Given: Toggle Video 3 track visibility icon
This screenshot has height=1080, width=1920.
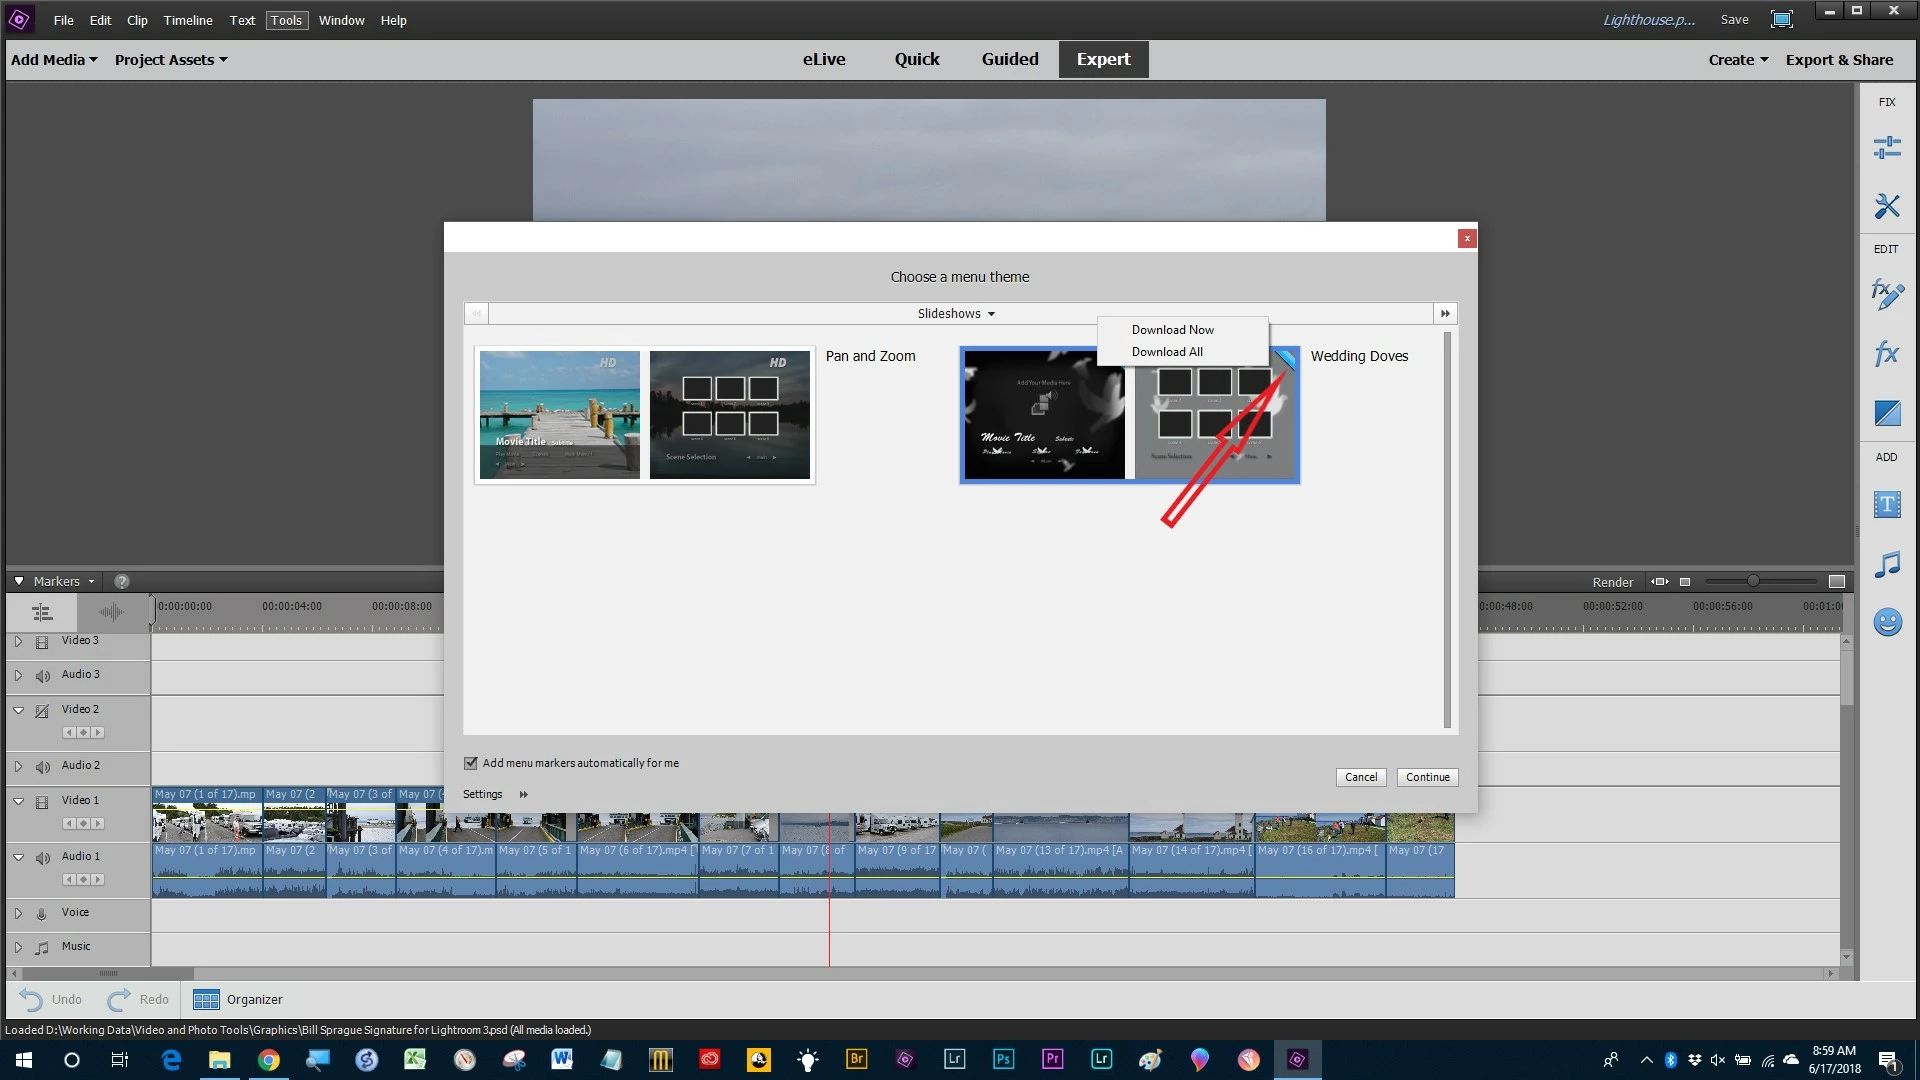Looking at the screenshot, I should (42, 642).
